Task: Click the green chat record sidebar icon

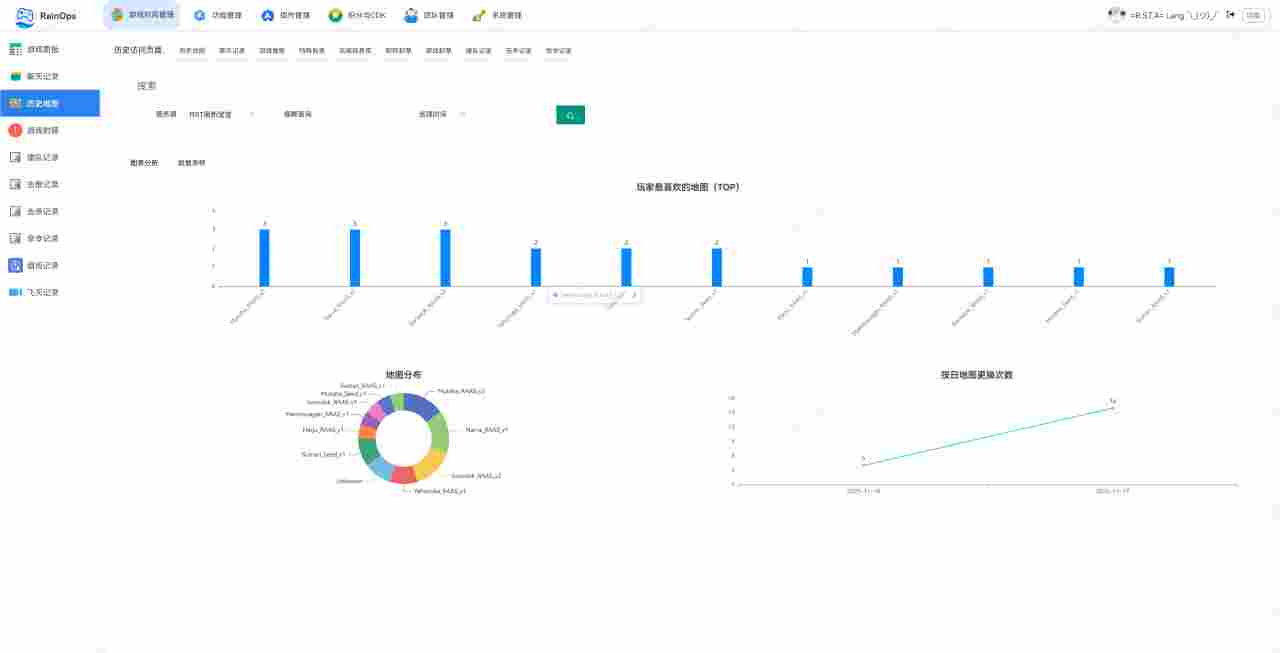Action: coord(16,76)
